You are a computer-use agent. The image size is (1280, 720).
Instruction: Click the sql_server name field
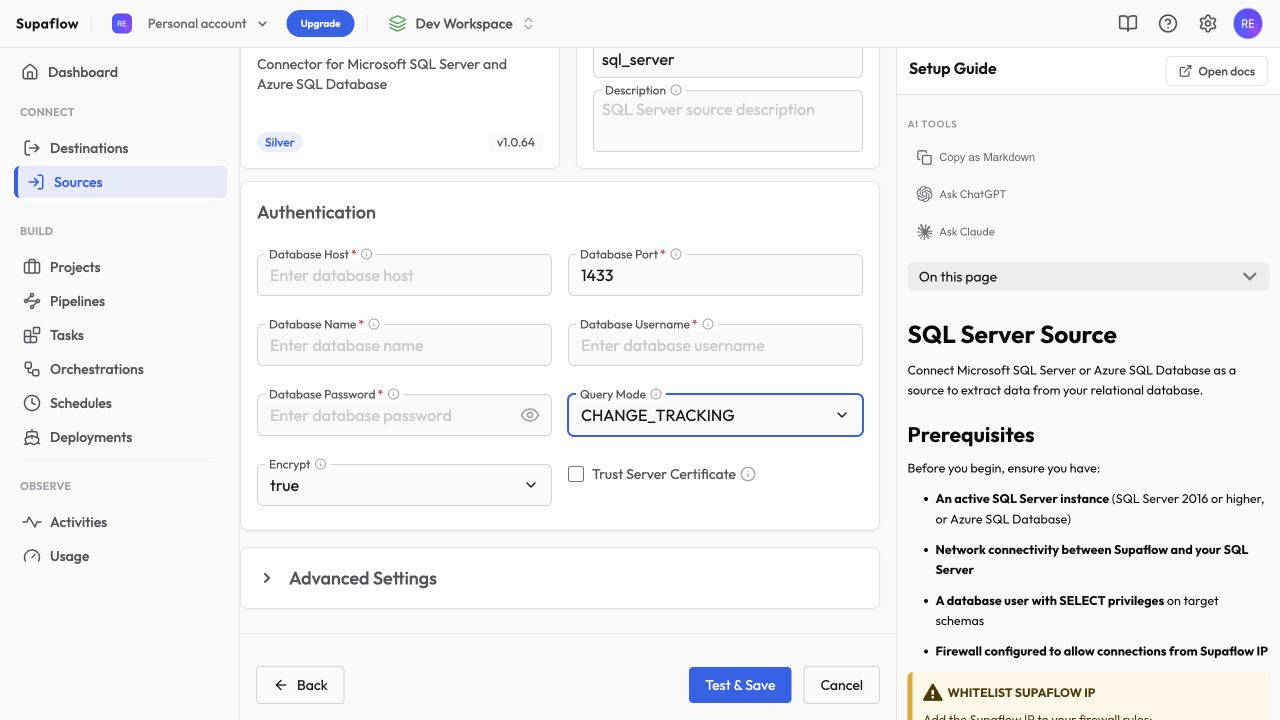pos(728,60)
